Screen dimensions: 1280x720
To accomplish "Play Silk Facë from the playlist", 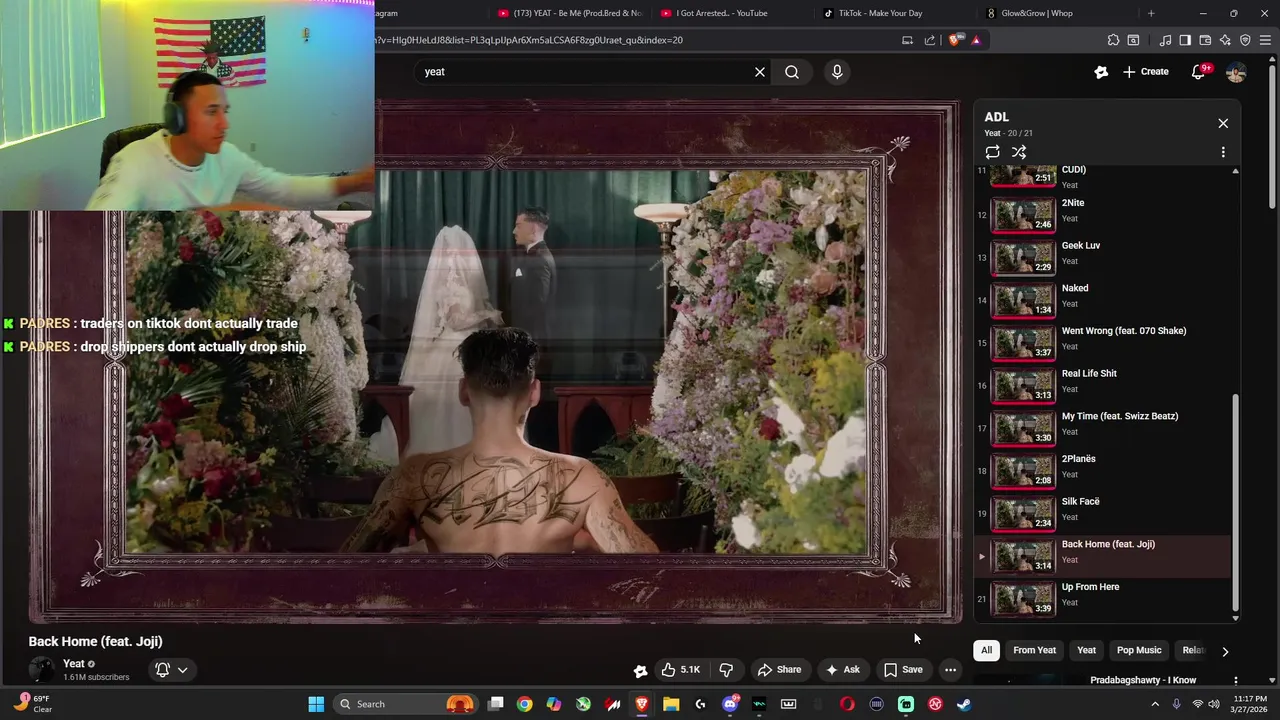I will [x=1105, y=514].
